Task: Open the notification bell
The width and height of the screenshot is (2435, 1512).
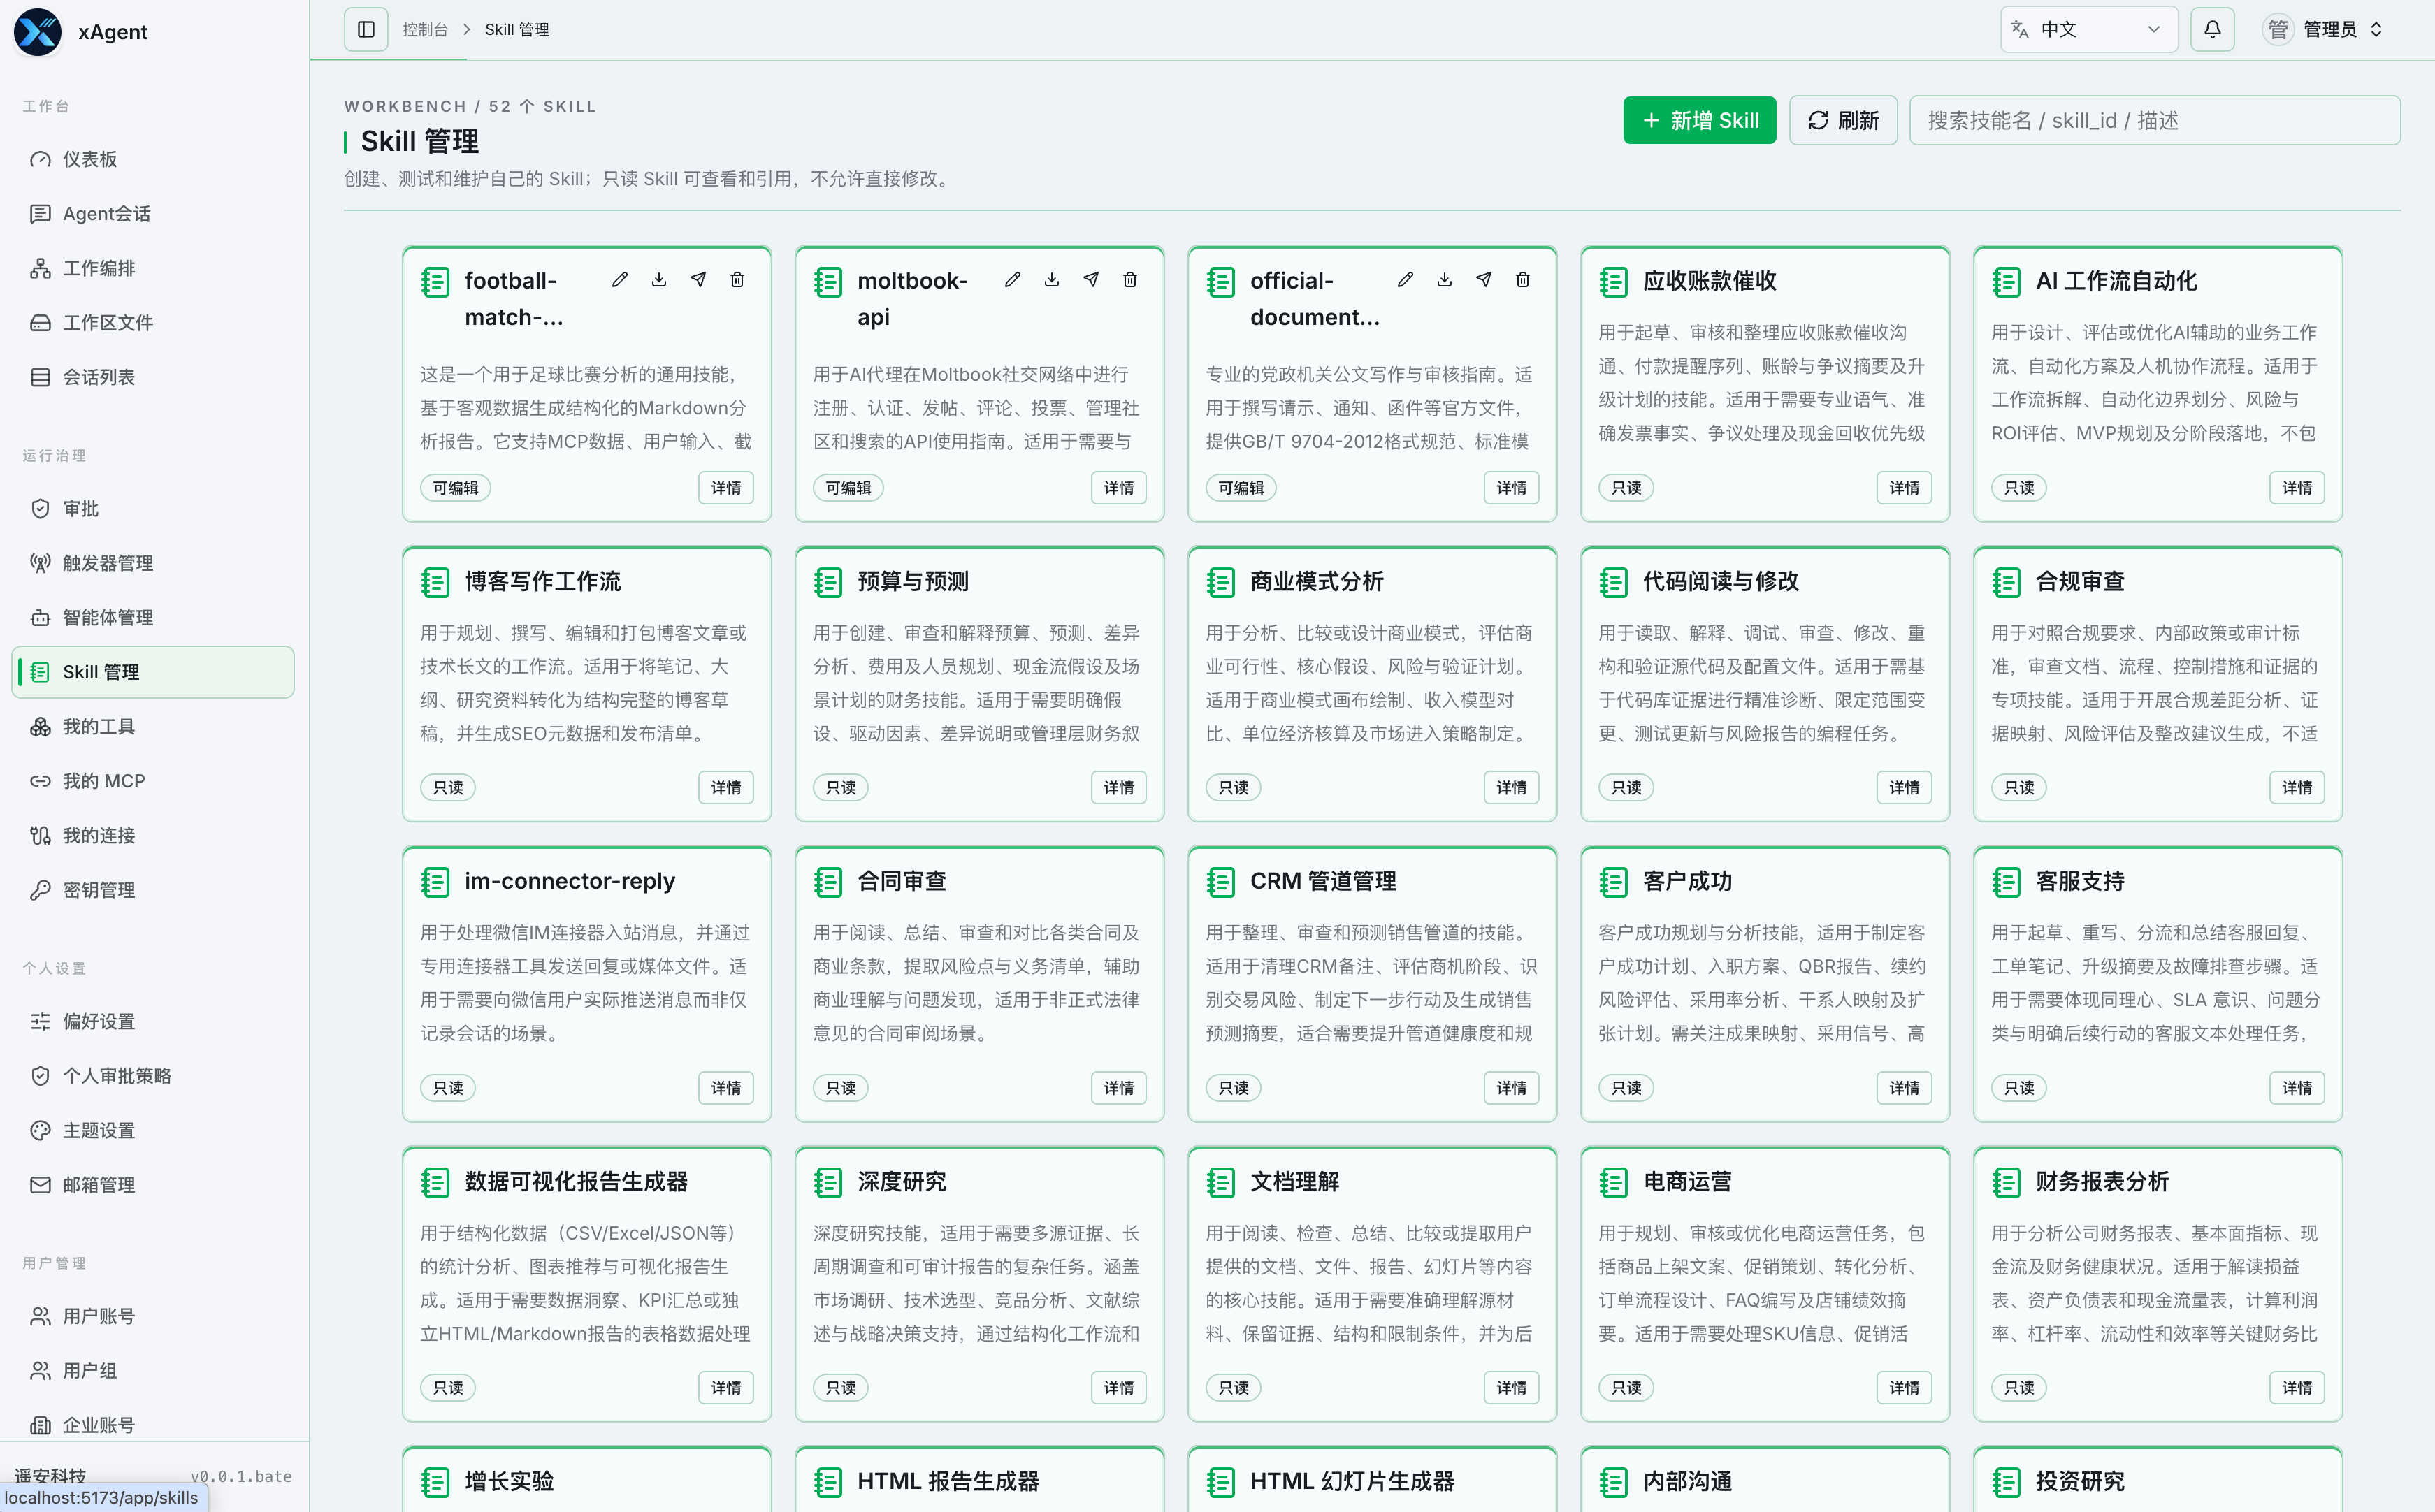Action: point(2212,30)
